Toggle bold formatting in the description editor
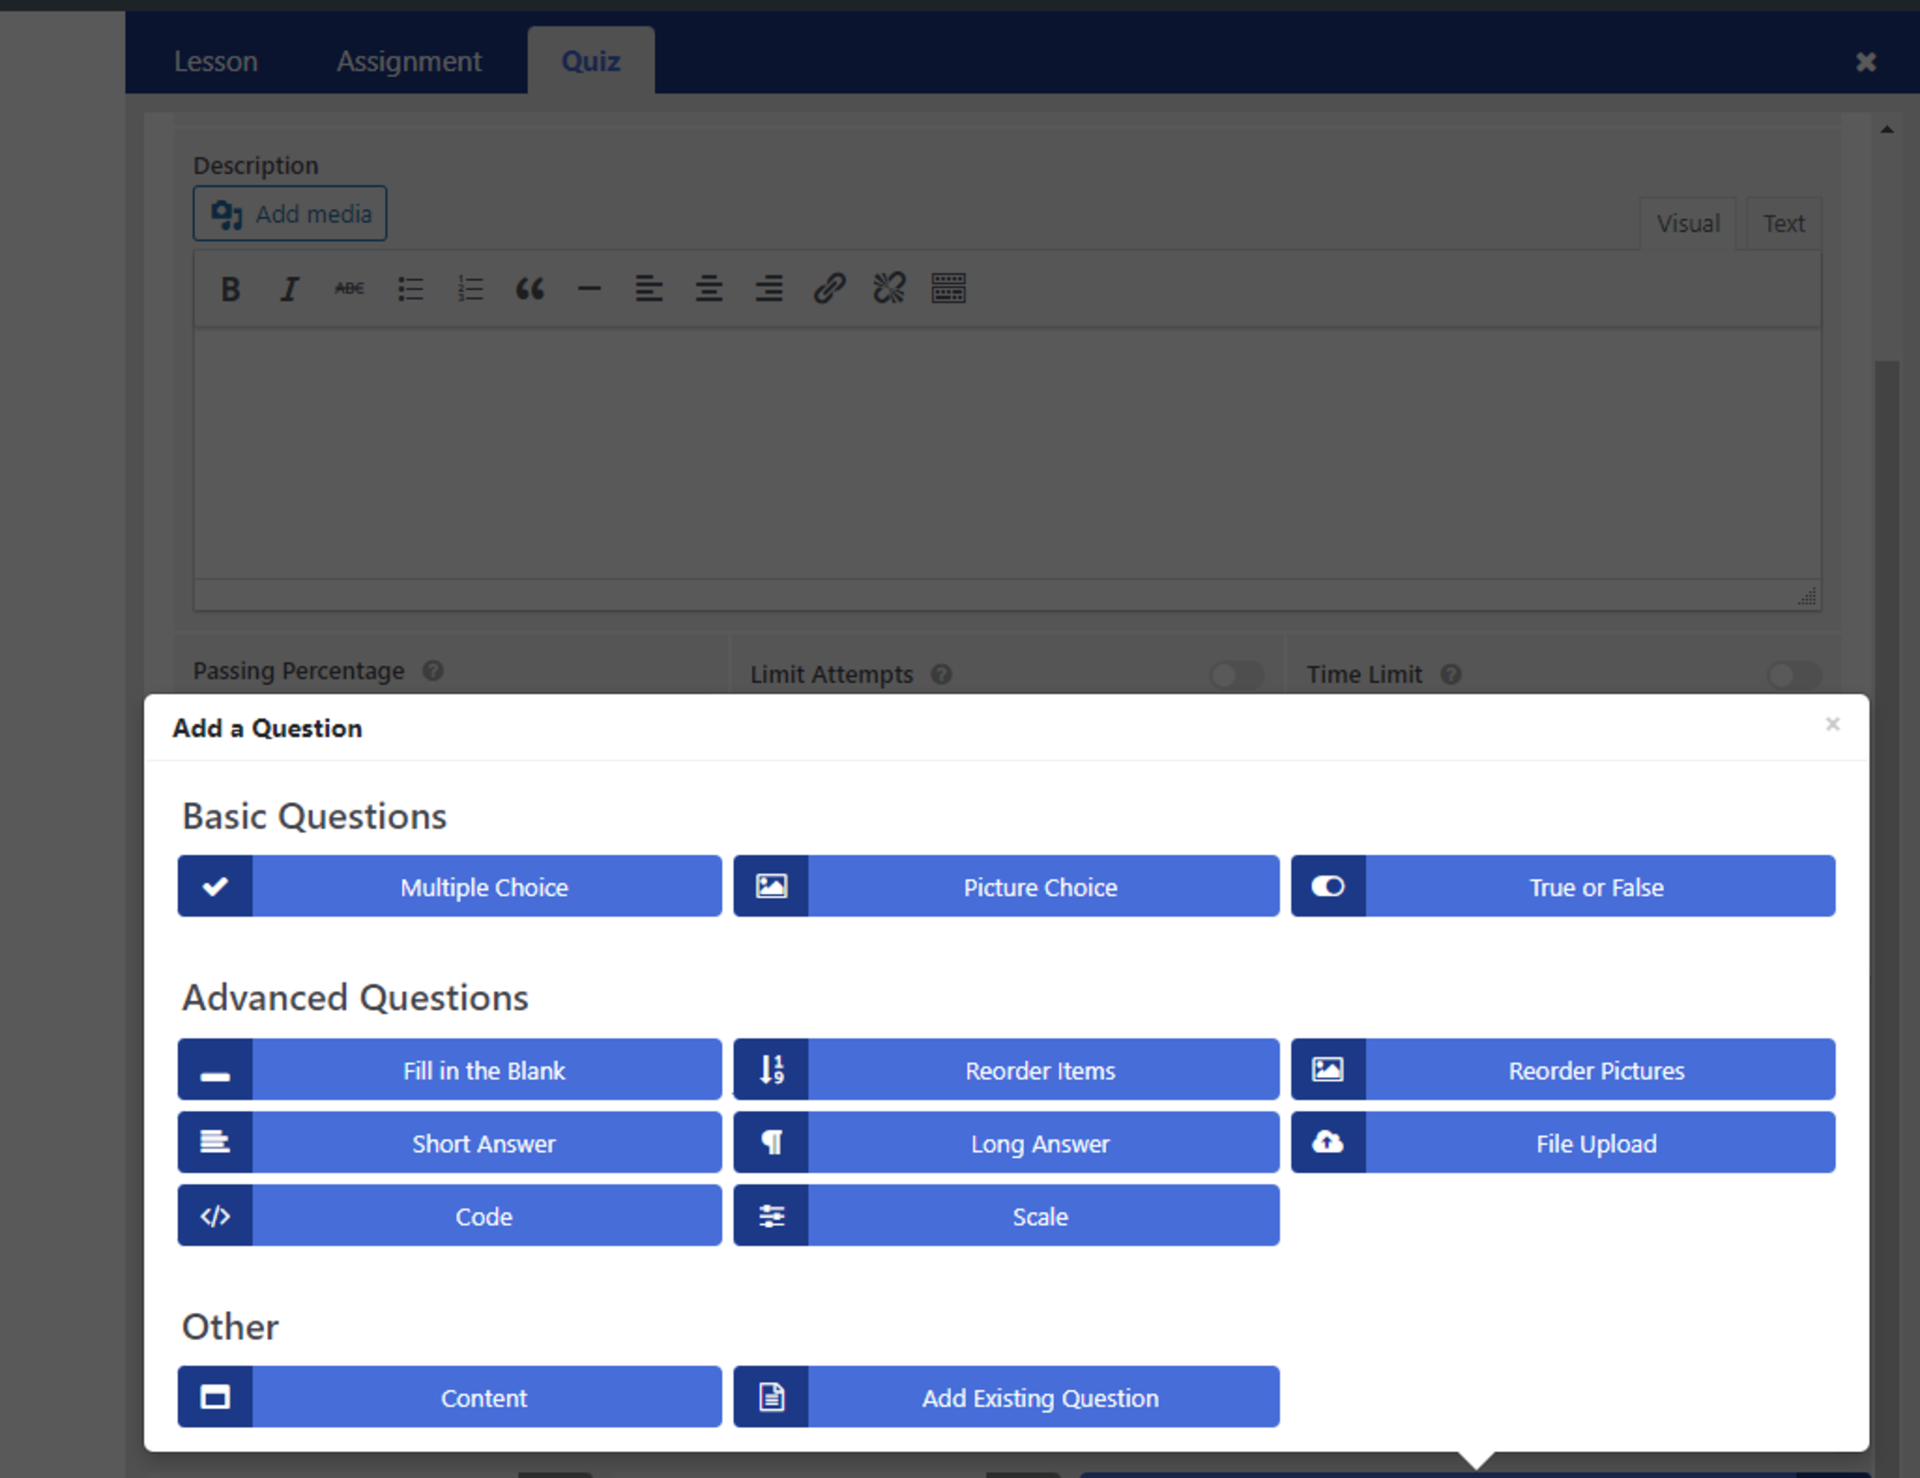 230,289
